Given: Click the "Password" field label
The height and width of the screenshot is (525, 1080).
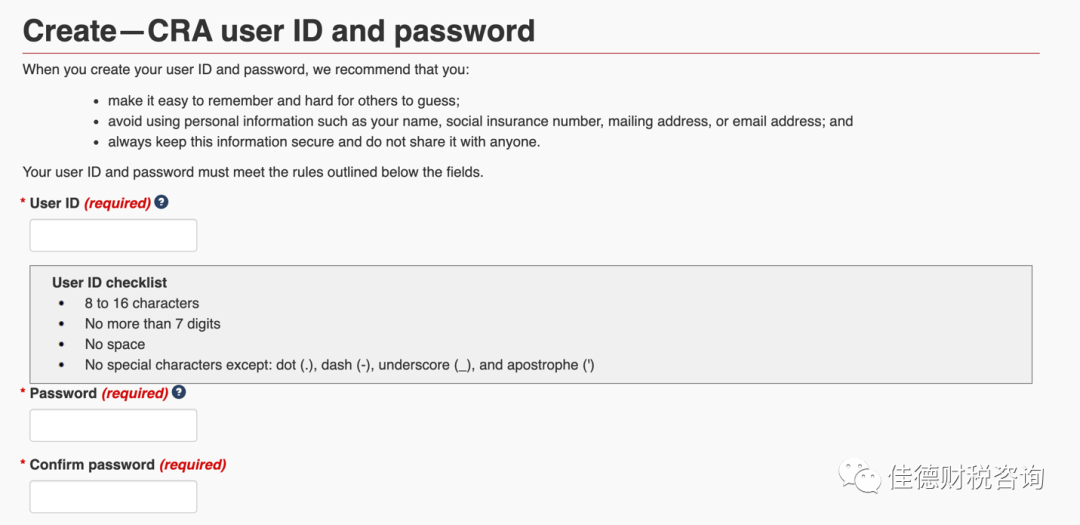Looking at the screenshot, I should point(63,393).
